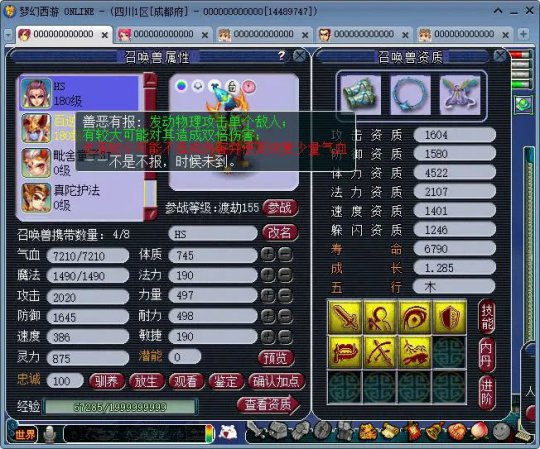This screenshot has width=540, height=449.
Task: Select the bracer armor equipment slot
Action: coord(360,95)
